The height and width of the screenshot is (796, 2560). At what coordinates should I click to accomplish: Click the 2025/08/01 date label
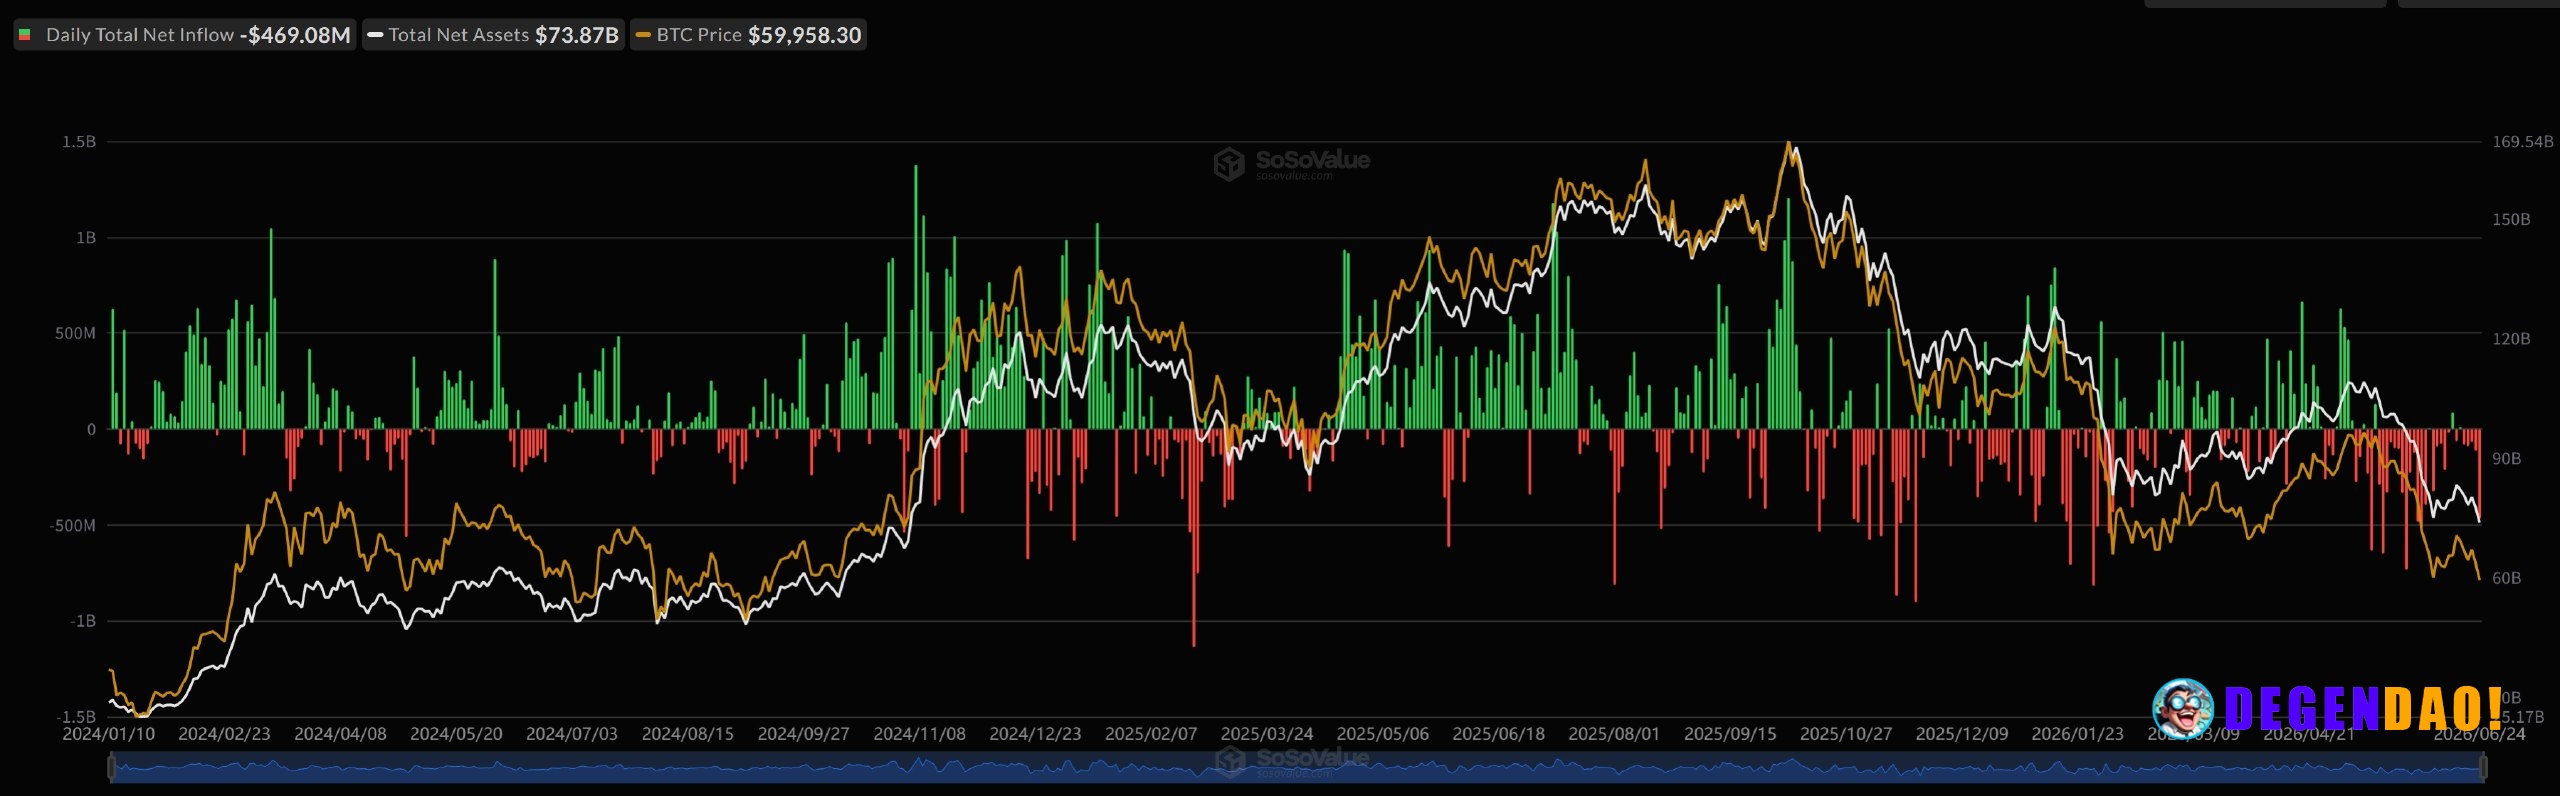(x=1614, y=734)
